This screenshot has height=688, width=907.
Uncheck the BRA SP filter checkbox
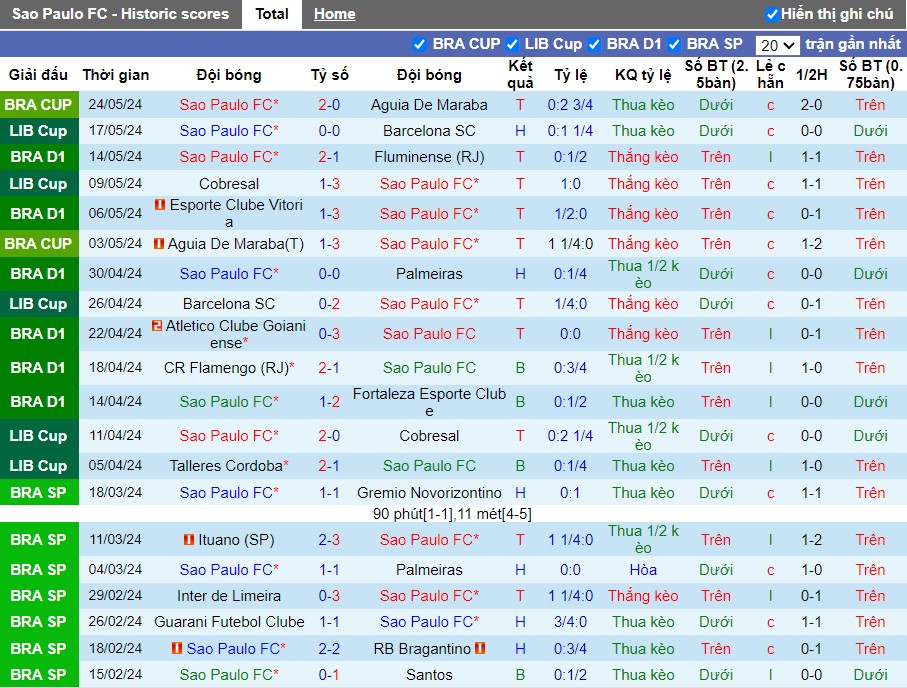(x=673, y=45)
